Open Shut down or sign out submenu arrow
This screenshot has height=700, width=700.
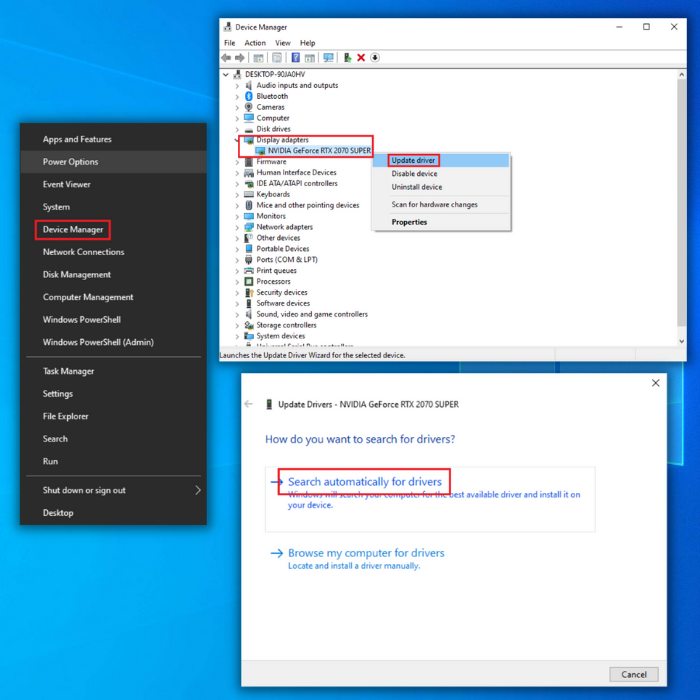coord(198,490)
